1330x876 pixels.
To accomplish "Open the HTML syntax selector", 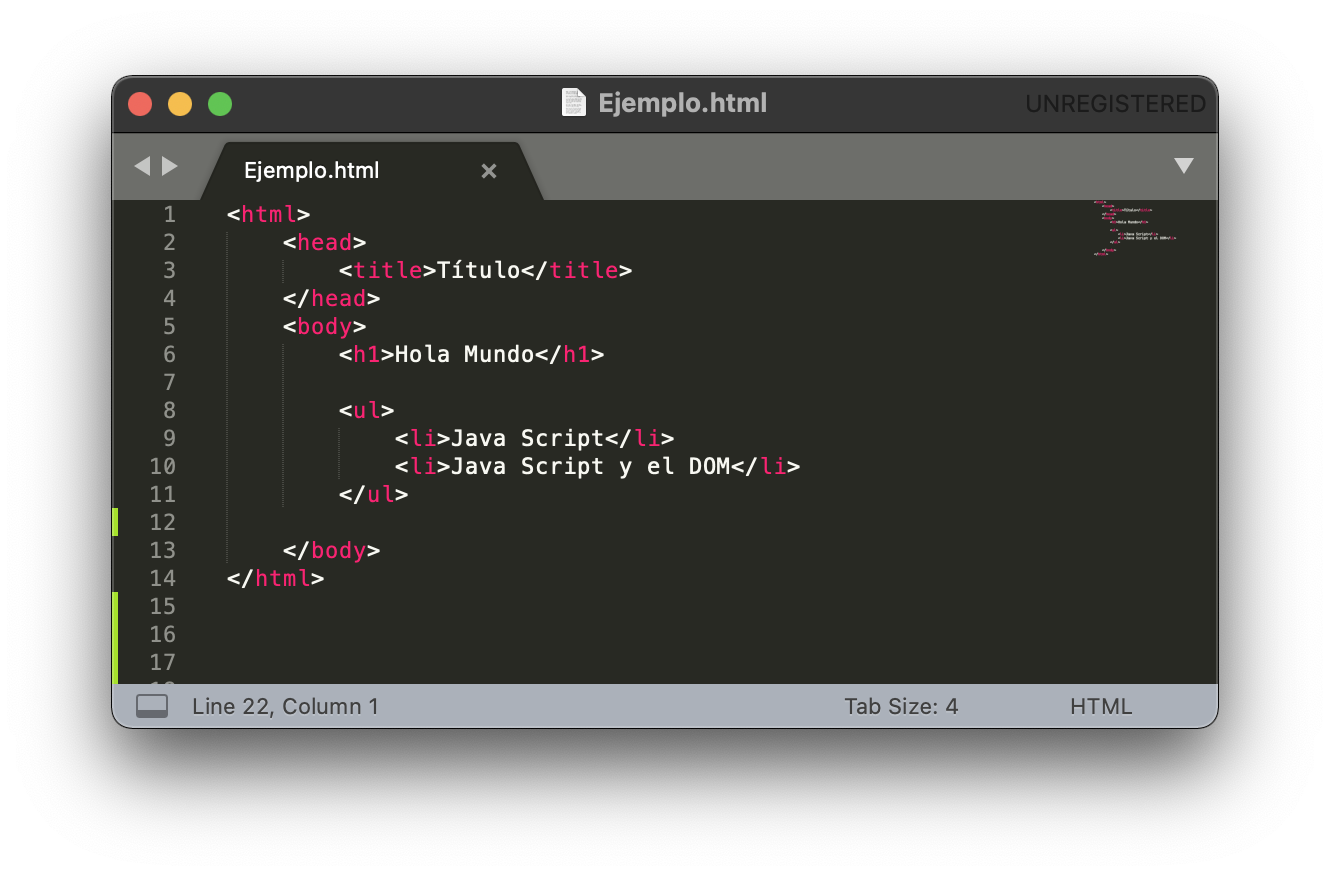I will click(x=1101, y=706).
